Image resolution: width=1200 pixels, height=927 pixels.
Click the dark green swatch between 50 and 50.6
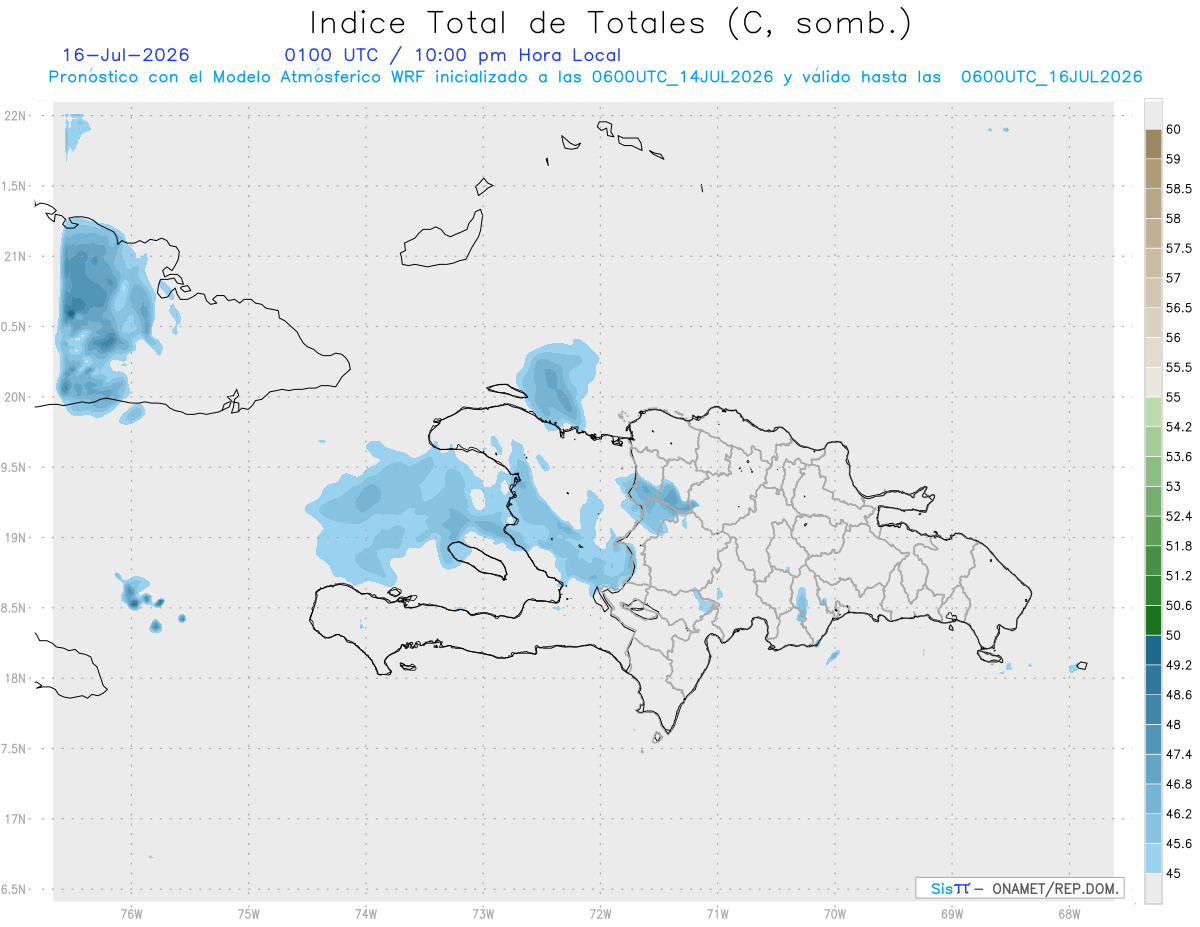[x=1153, y=620]
